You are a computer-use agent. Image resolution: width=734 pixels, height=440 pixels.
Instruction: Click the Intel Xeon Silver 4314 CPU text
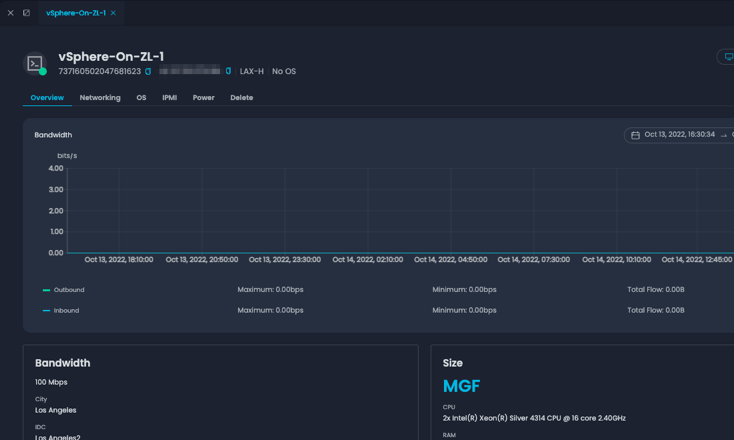pos(534,418)
